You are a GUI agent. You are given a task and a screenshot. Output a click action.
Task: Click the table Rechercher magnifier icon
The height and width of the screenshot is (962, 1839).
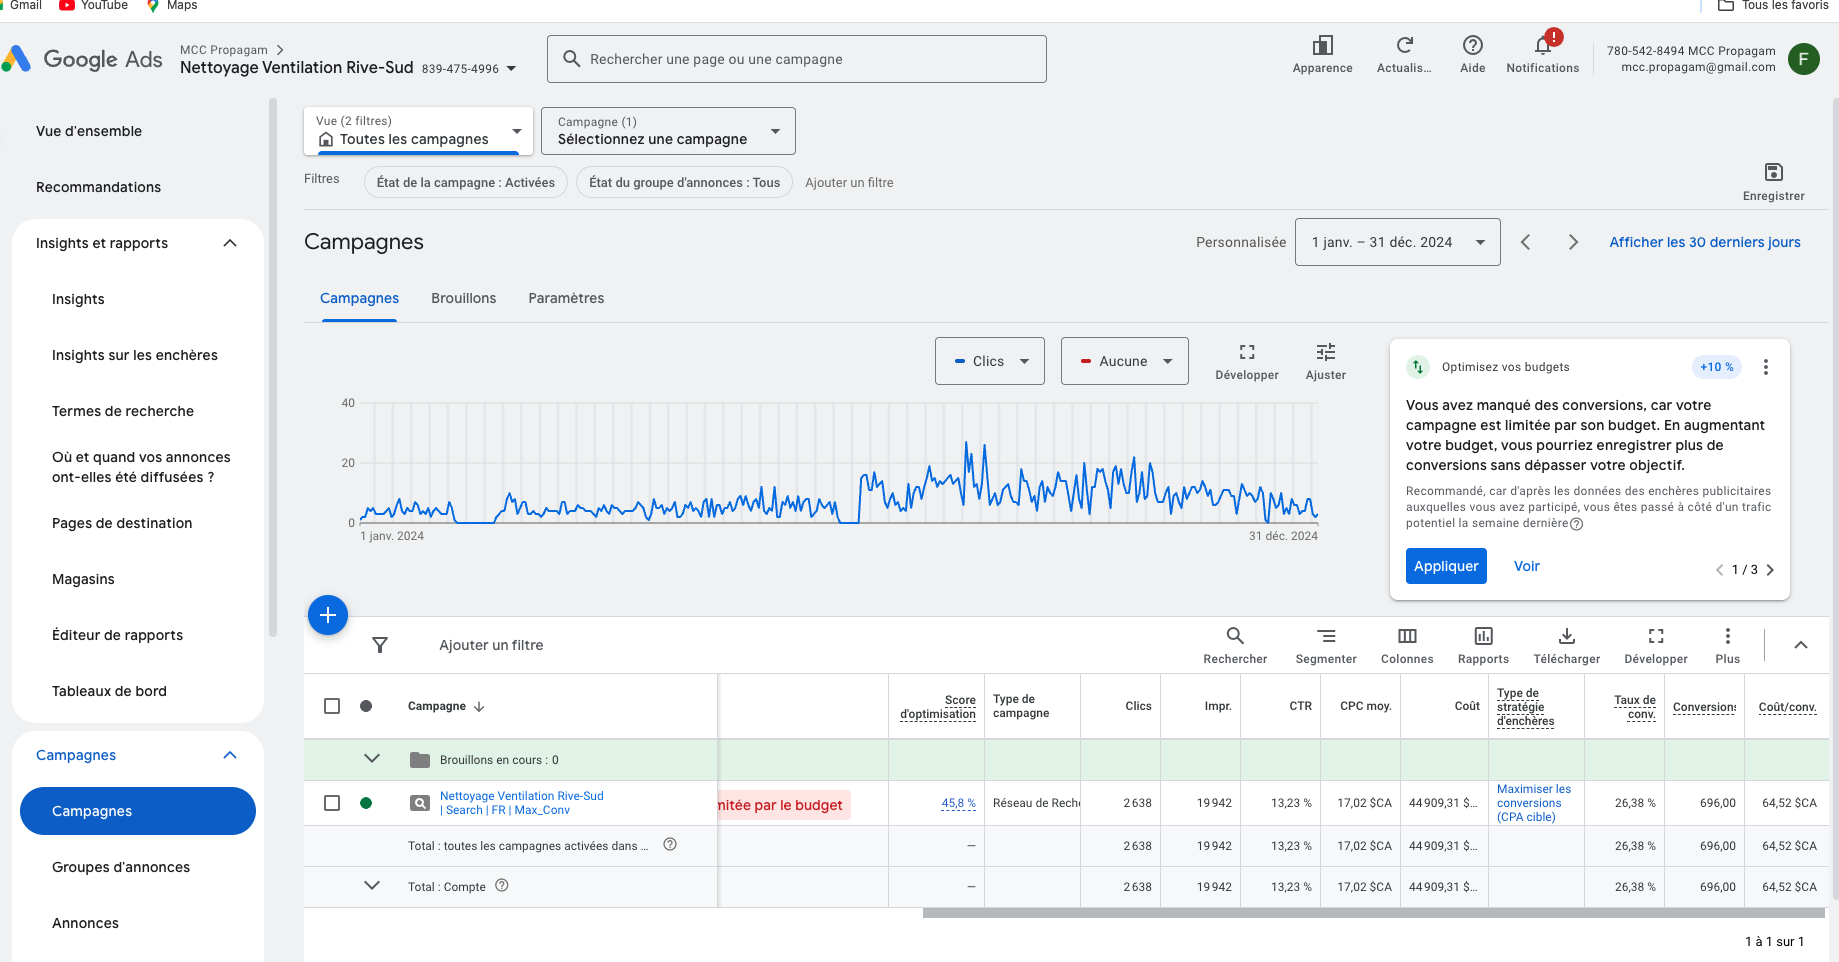click(x=1235, y=636)
